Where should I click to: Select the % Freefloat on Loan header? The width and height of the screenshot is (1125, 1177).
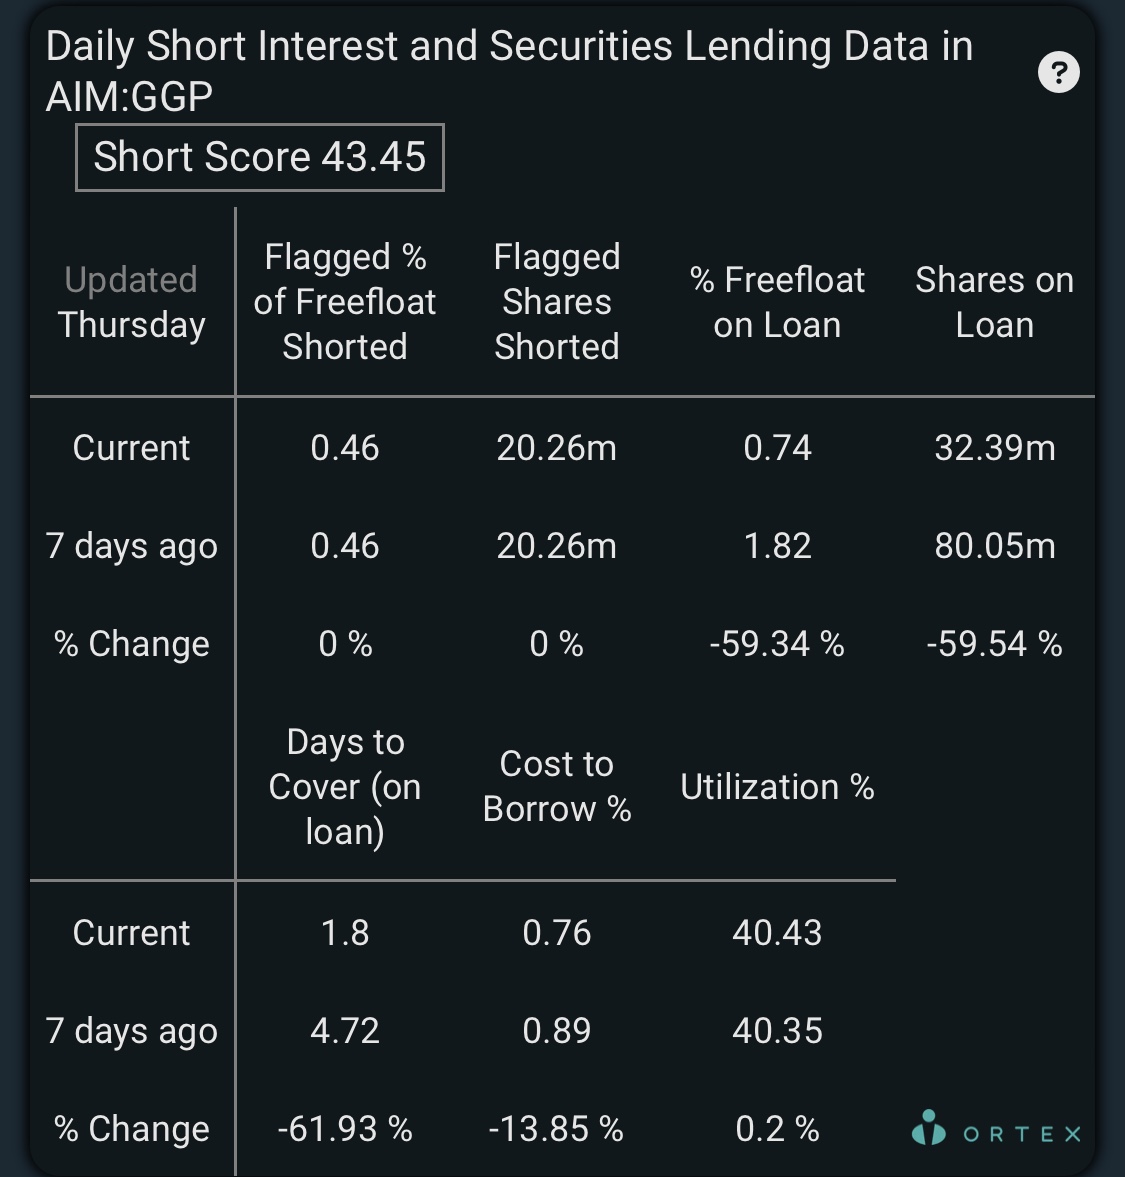778,302
